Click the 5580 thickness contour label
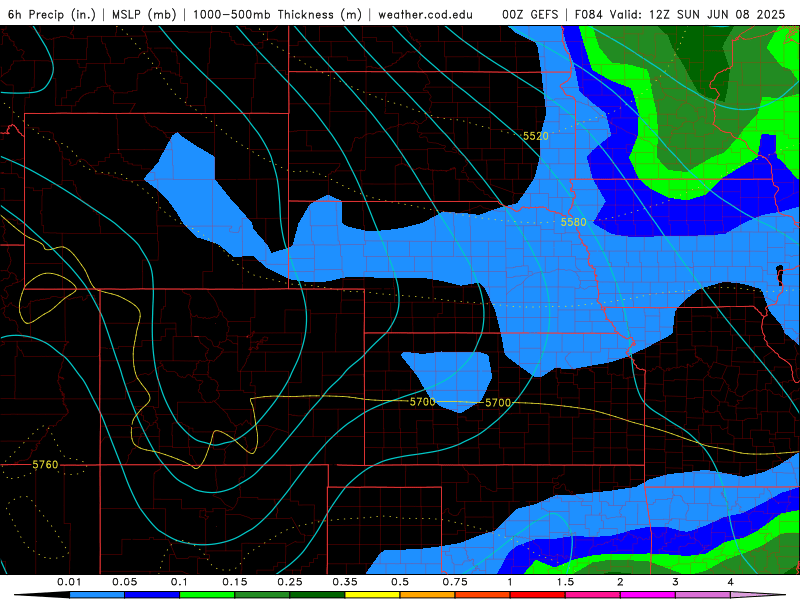Viewport: 800px width, 600px height. [x=573, y=222]
